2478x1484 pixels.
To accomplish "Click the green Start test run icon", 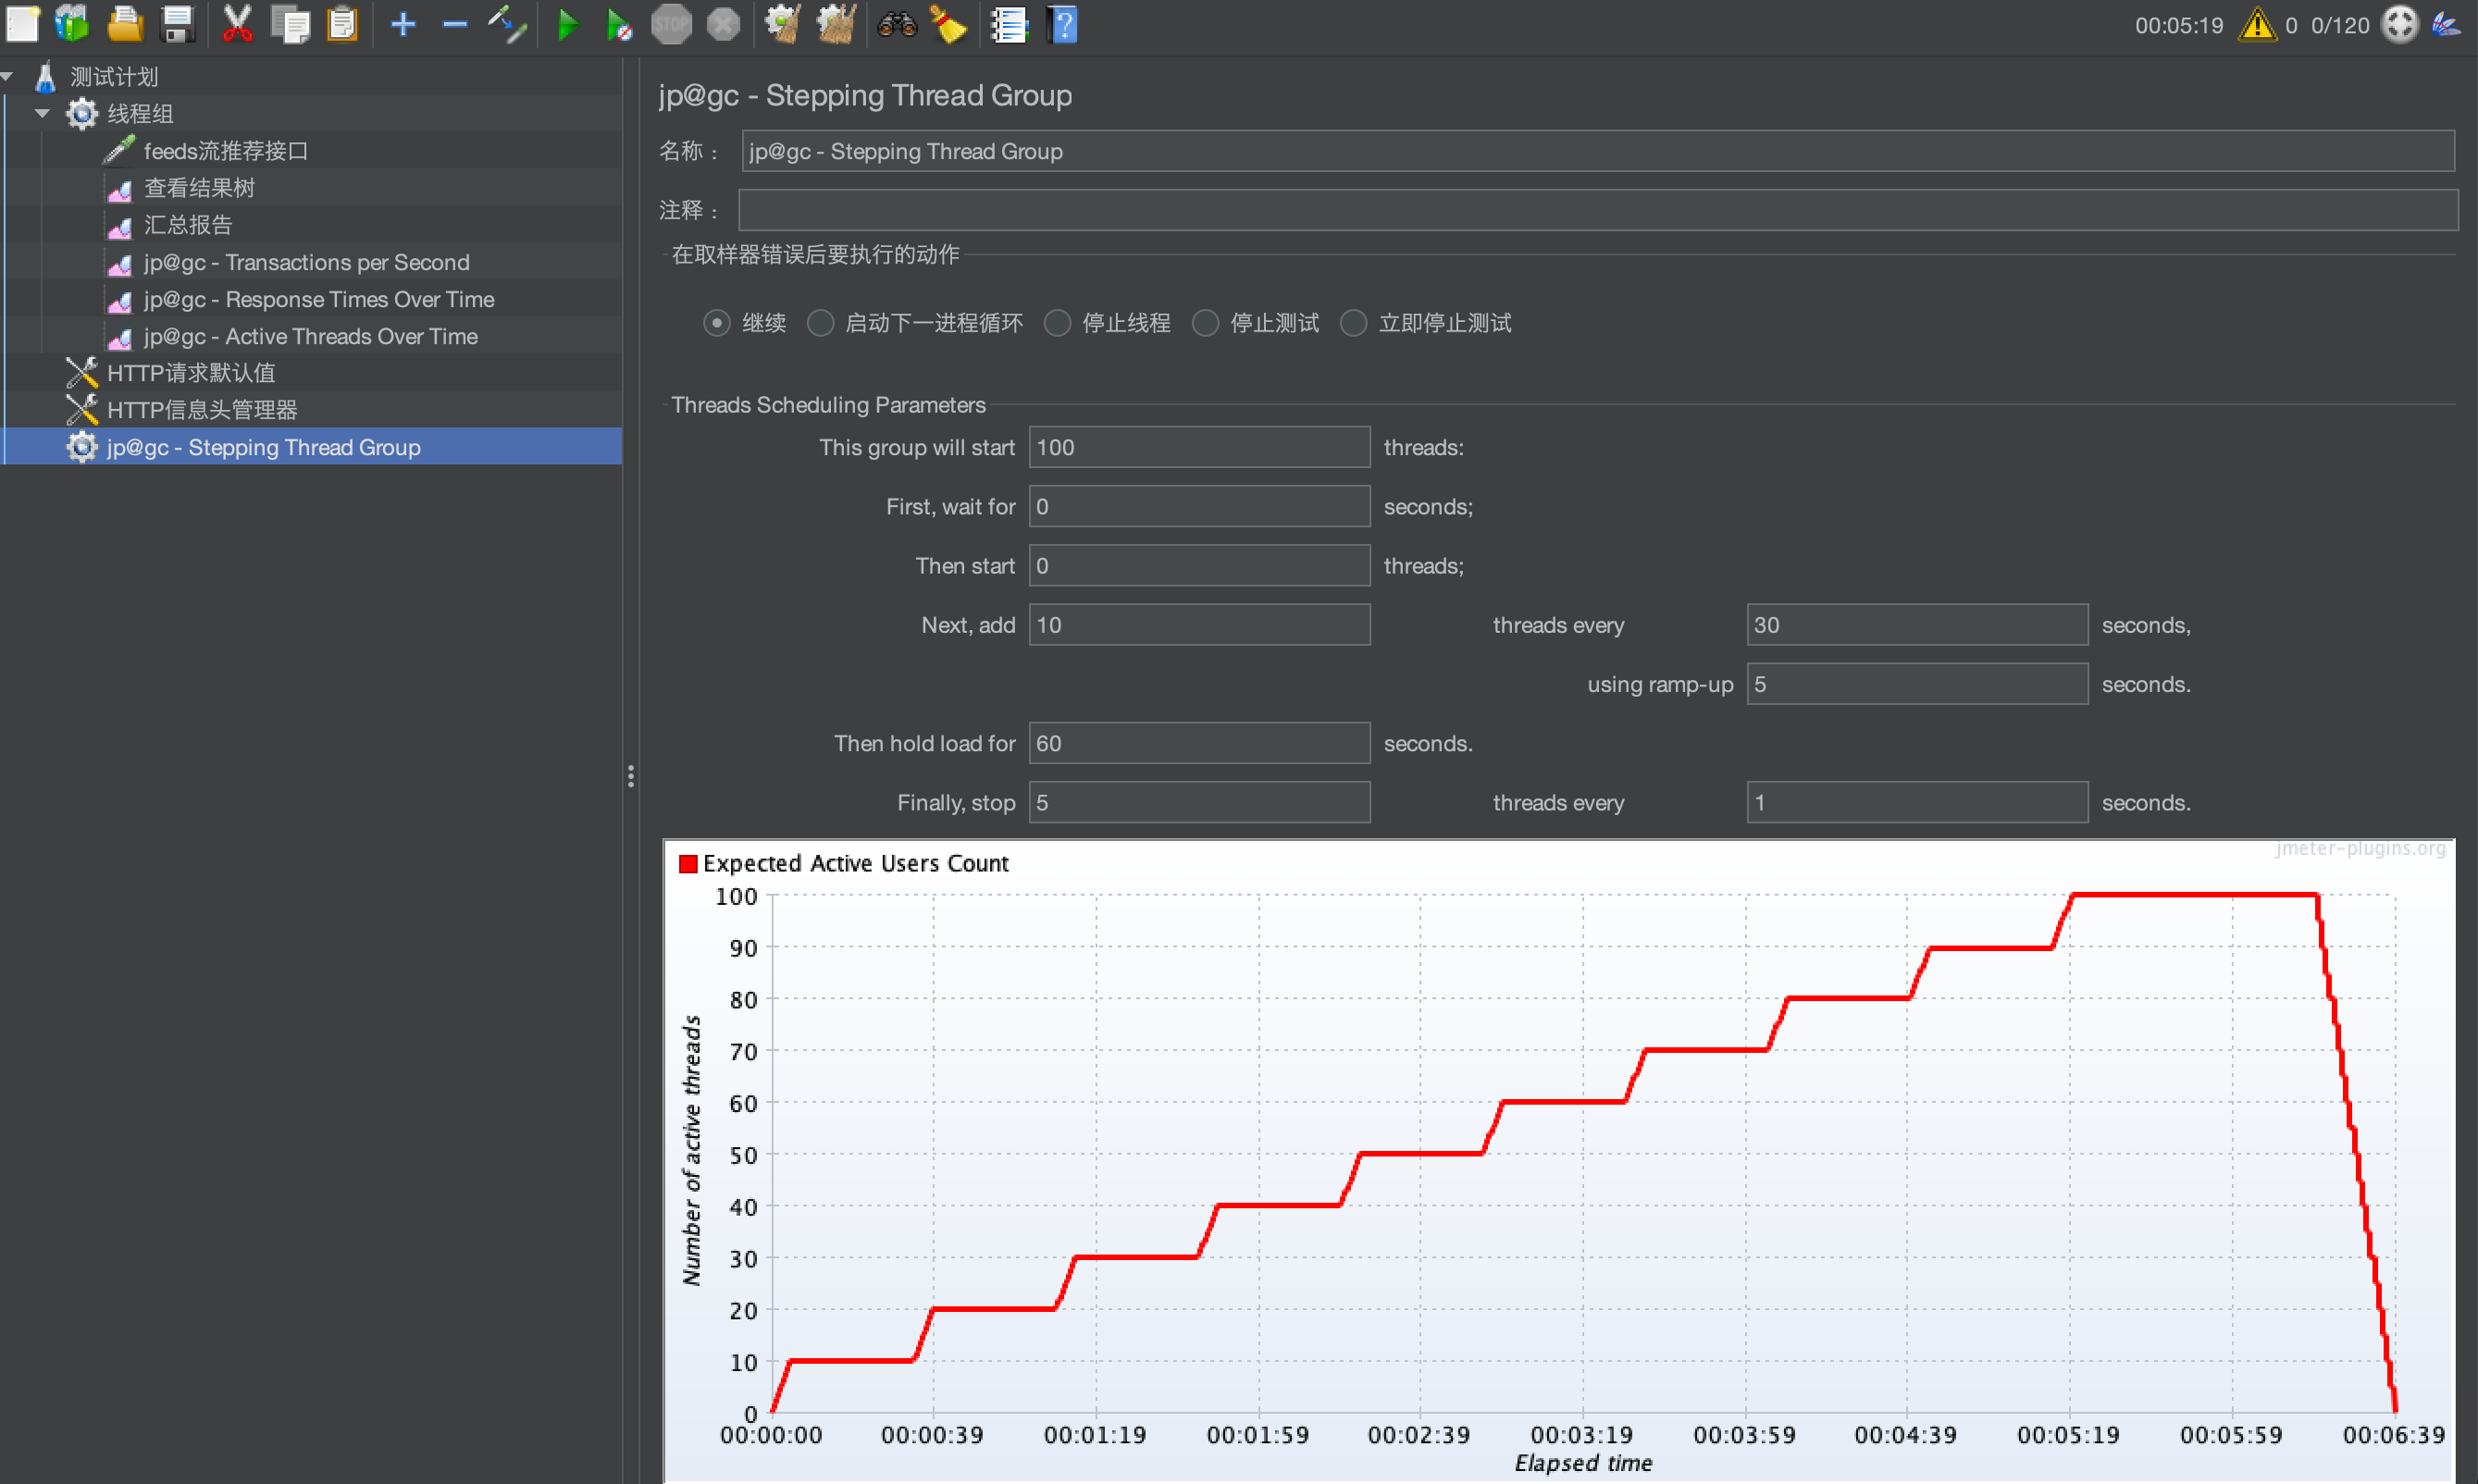I will pos(567,24).
